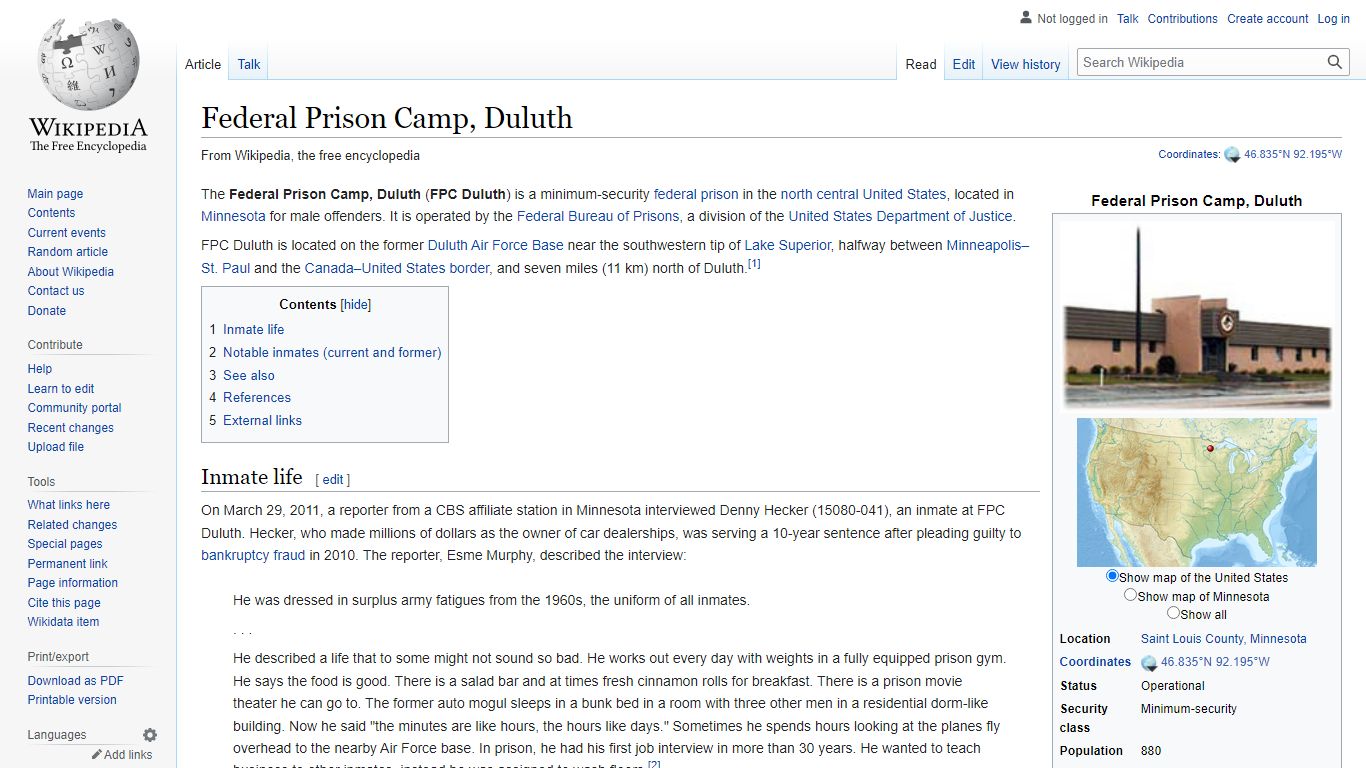Image resolution: width=1366 pixels, height=768 pixels.
Task: Click the United States location map image
Action: (x=1197, y=492)
